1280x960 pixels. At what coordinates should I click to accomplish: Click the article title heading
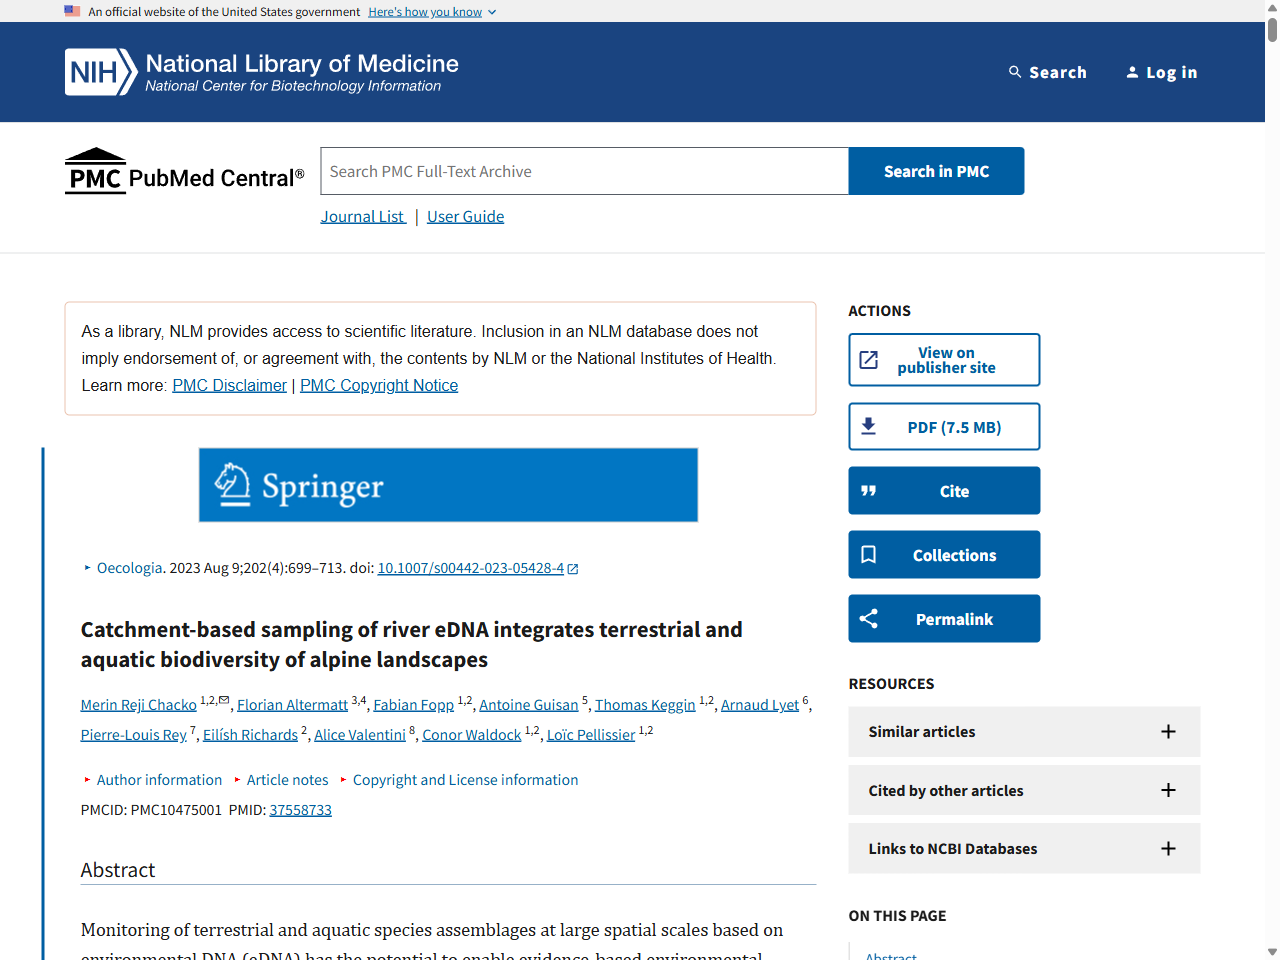[x=412, y=645]
